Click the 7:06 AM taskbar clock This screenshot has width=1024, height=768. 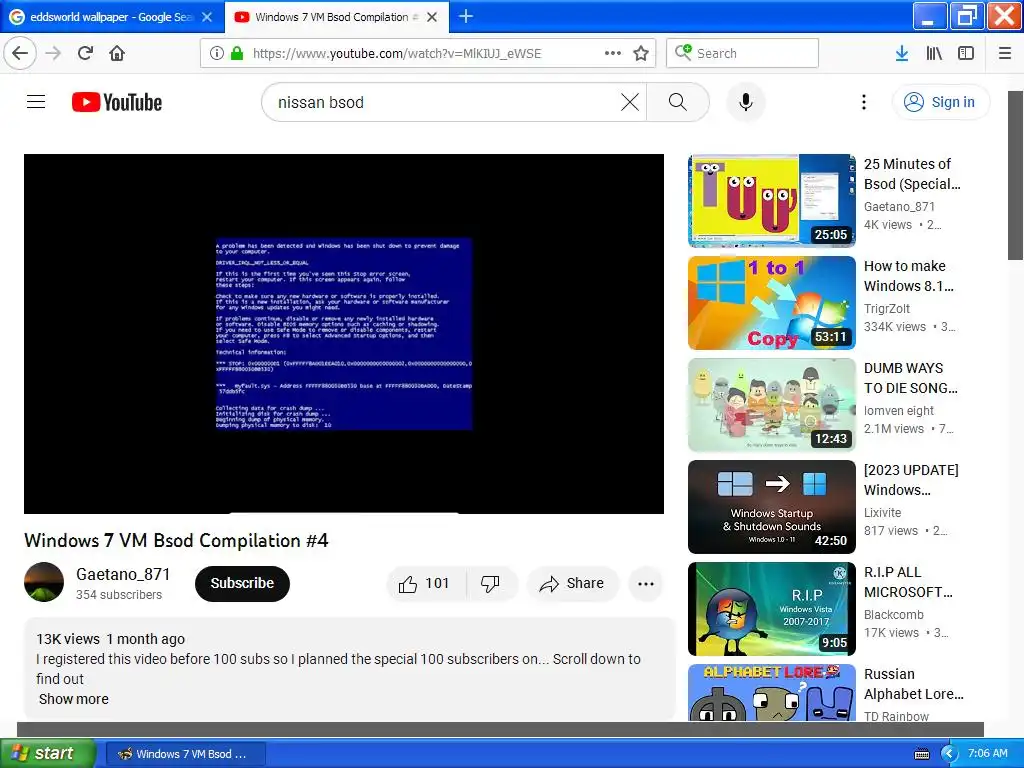(x=987, y=754)
